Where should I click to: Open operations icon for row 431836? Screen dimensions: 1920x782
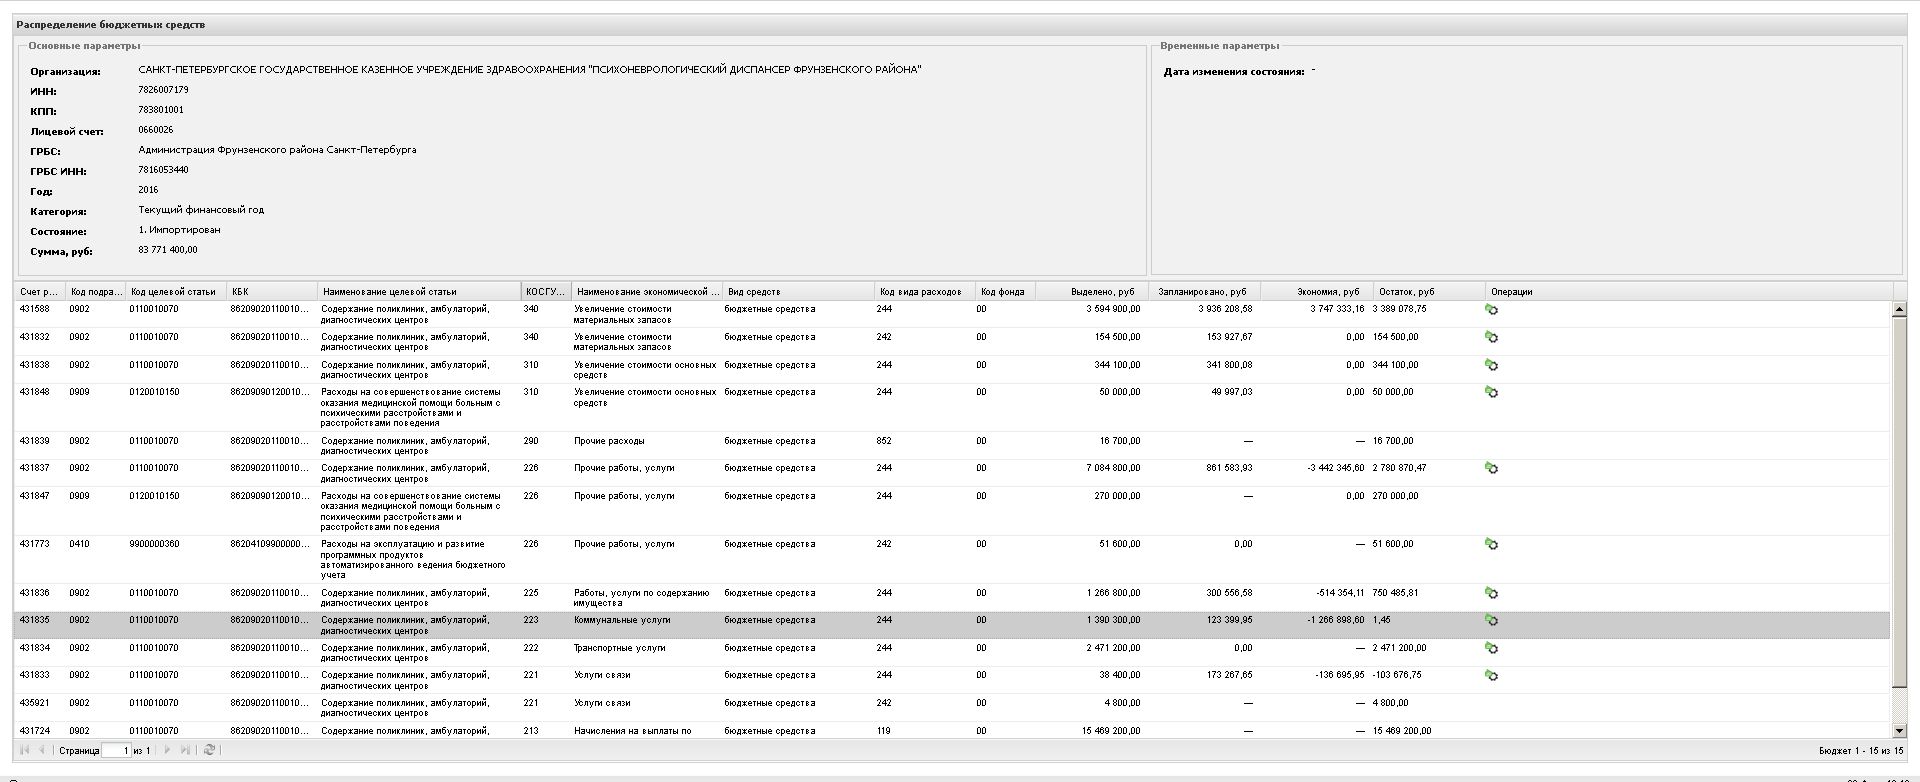(x=1491, y=594)
